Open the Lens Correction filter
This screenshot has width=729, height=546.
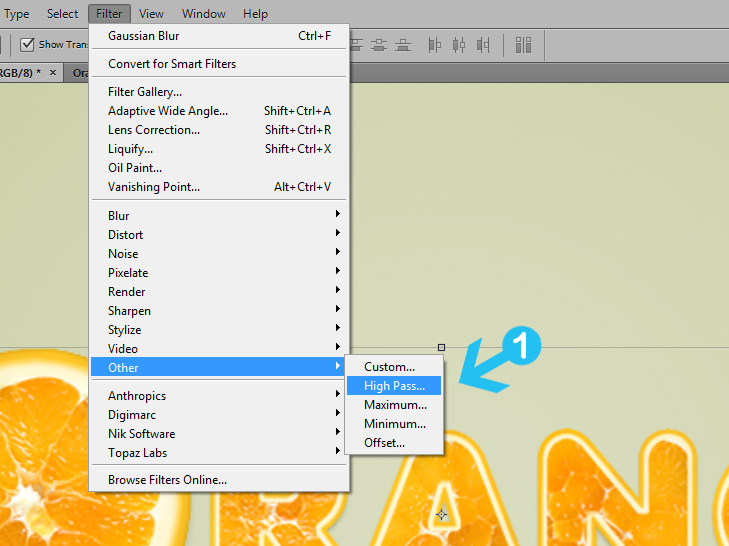219,130
